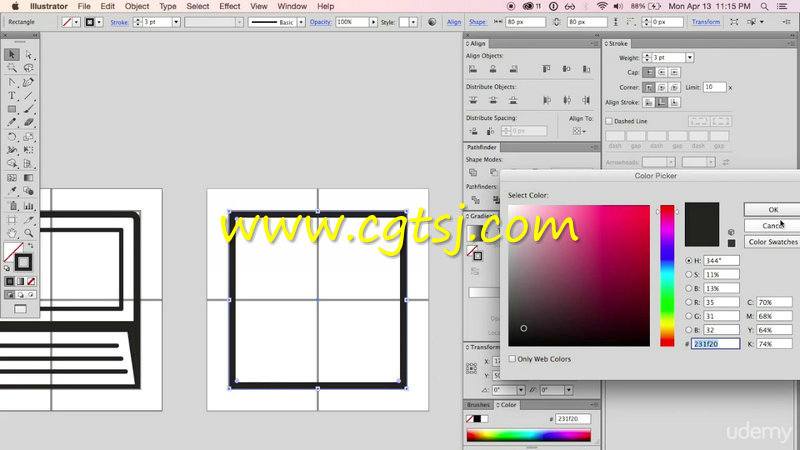Open the Basic brush definition dropdown

(301, 22)
